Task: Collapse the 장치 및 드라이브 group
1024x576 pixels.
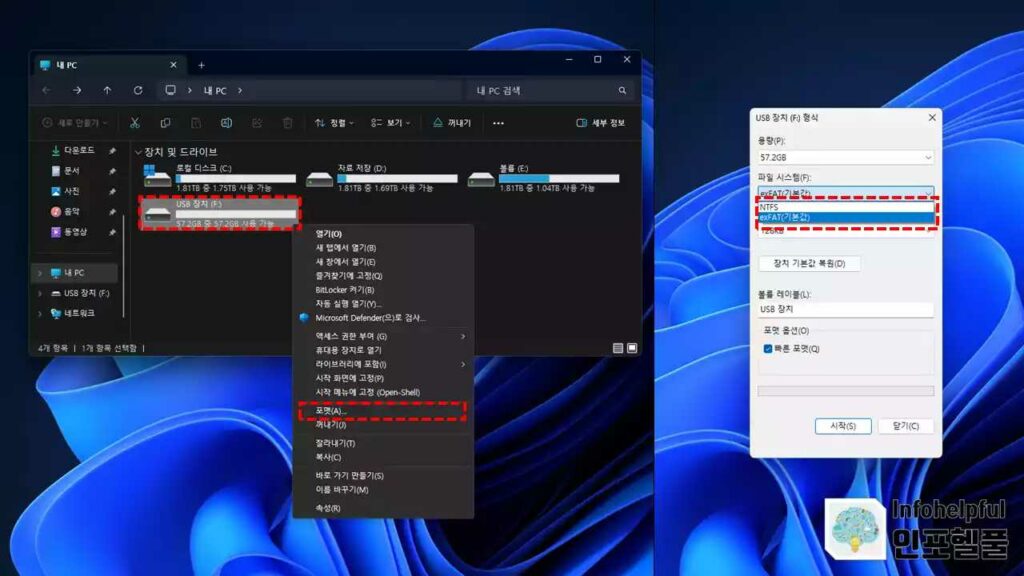Action: tap(138, 152)
